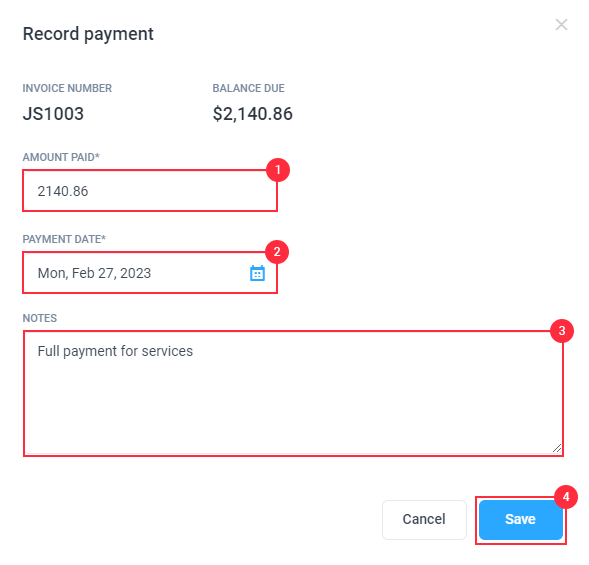Click the red step 1 badge
This screenshot has height=565, width=589.
pyautogui.click(x=278, y=170)
